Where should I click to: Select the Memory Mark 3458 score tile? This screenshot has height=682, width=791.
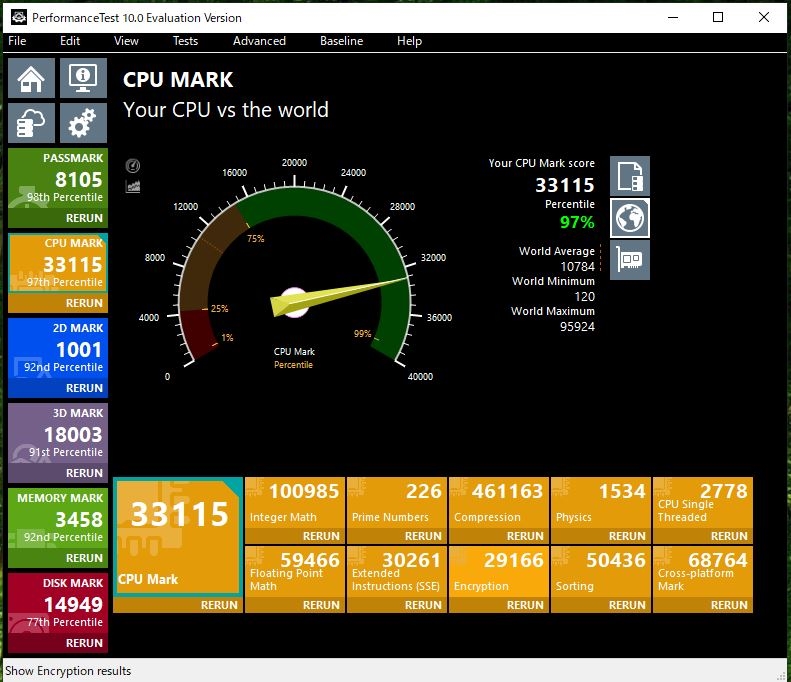click(58, 519)
